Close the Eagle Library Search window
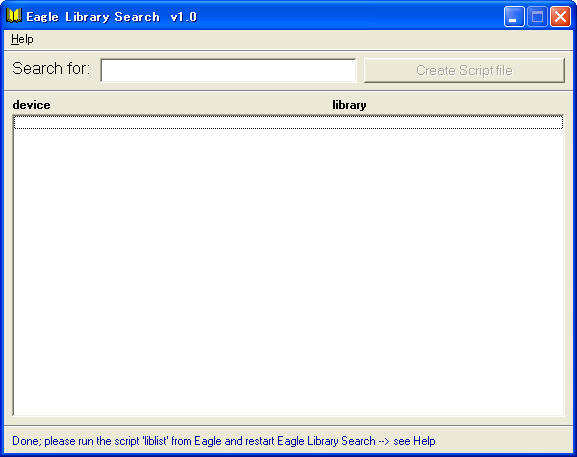This screenshot has width=577, height=457. [560, 17]
